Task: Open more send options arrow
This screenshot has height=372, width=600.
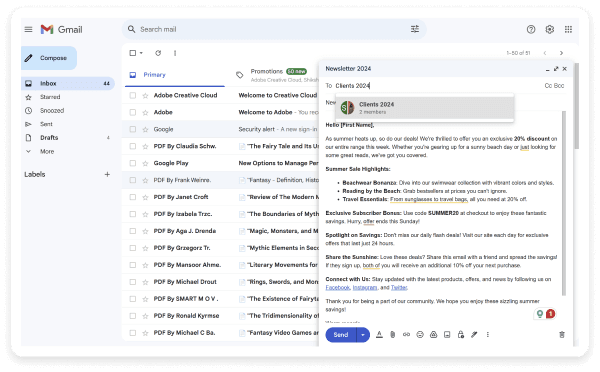Action: (x=363, y=335)
